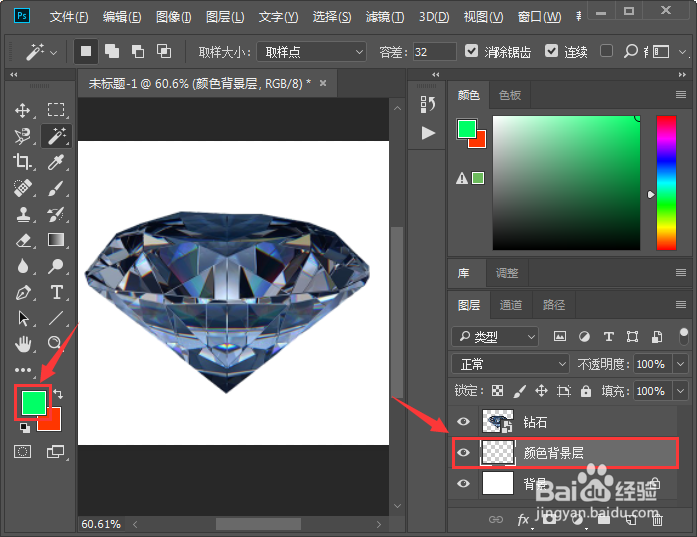Image resolution: width=697 pixels, height=537 pixels.
Task: Open the 图层 Layer menu
Action: tap(225, 17)
